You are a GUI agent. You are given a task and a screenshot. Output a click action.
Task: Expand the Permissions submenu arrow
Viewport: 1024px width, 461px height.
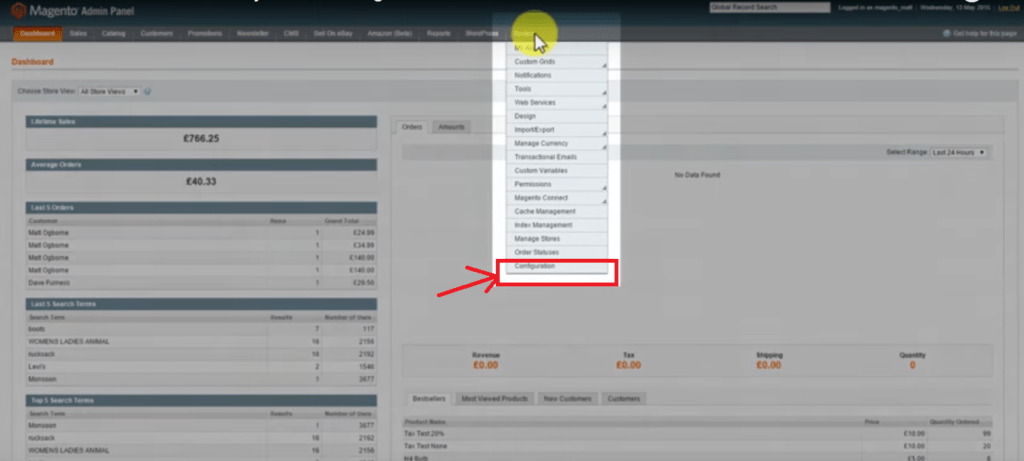604,188
